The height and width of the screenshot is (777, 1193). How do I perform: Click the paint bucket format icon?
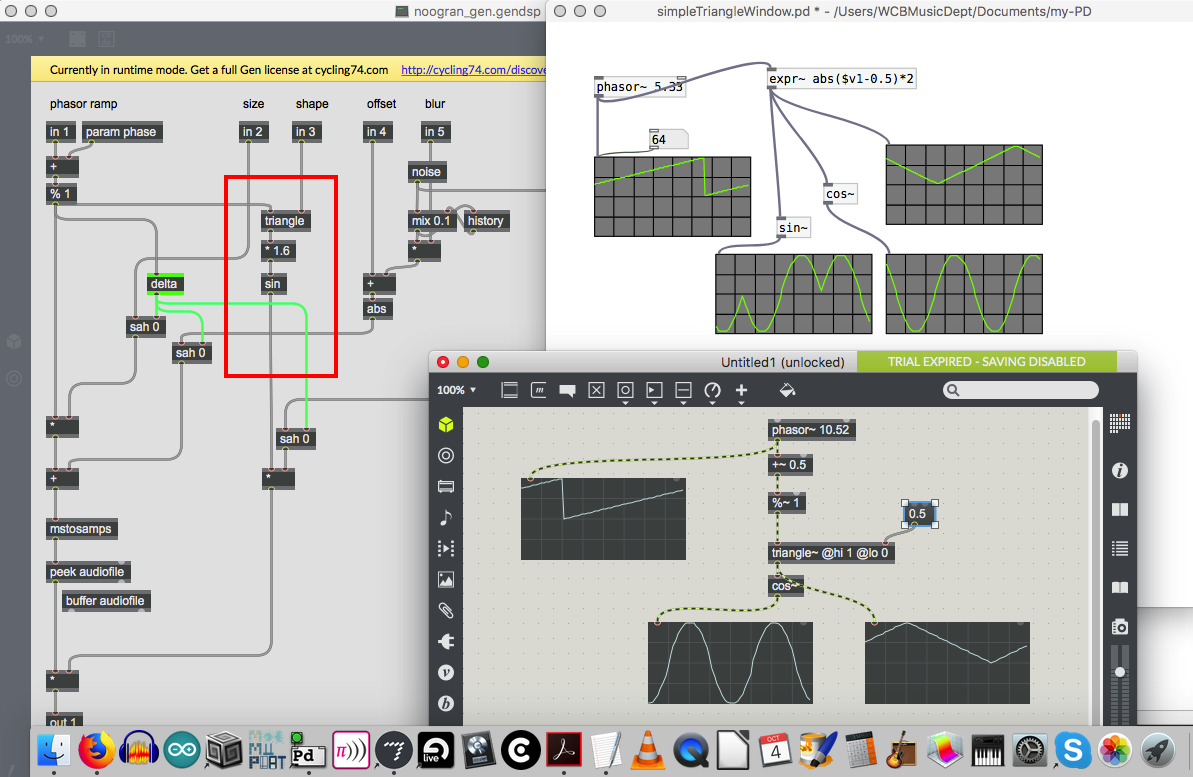click(787, 390)
